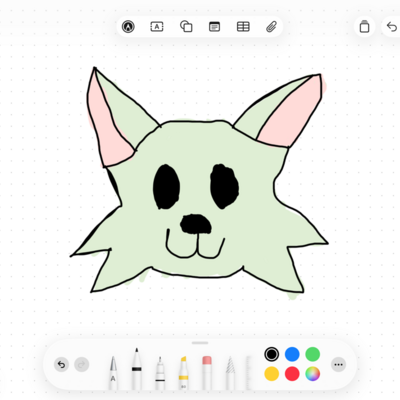Screen dimensions: 400x400
Task: Insert a text box
Action: (x=157, y=26)
